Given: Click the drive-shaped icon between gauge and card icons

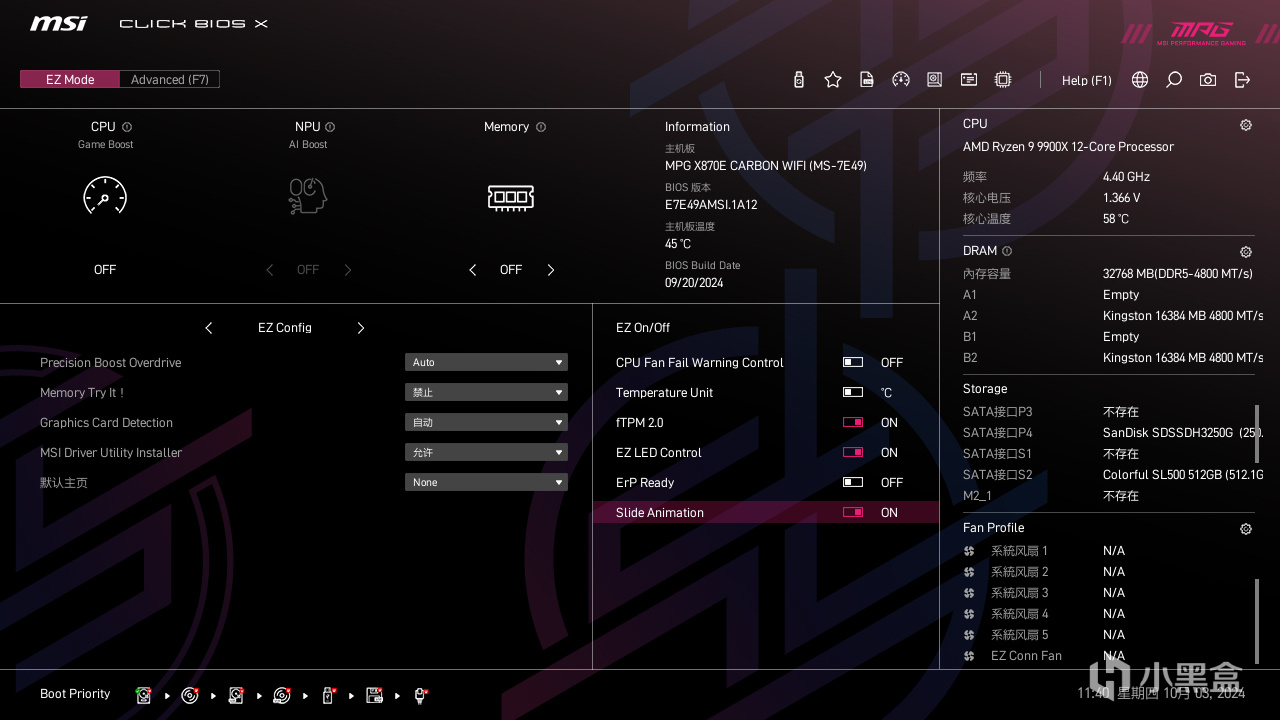Looking at the screenshot, I should pyautogui.click(x=934, y=80).
